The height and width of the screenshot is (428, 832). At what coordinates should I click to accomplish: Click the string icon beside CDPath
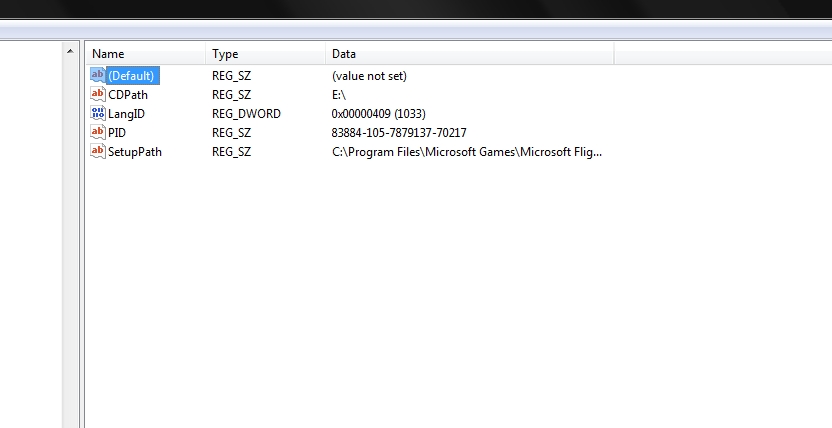[98, 94]
